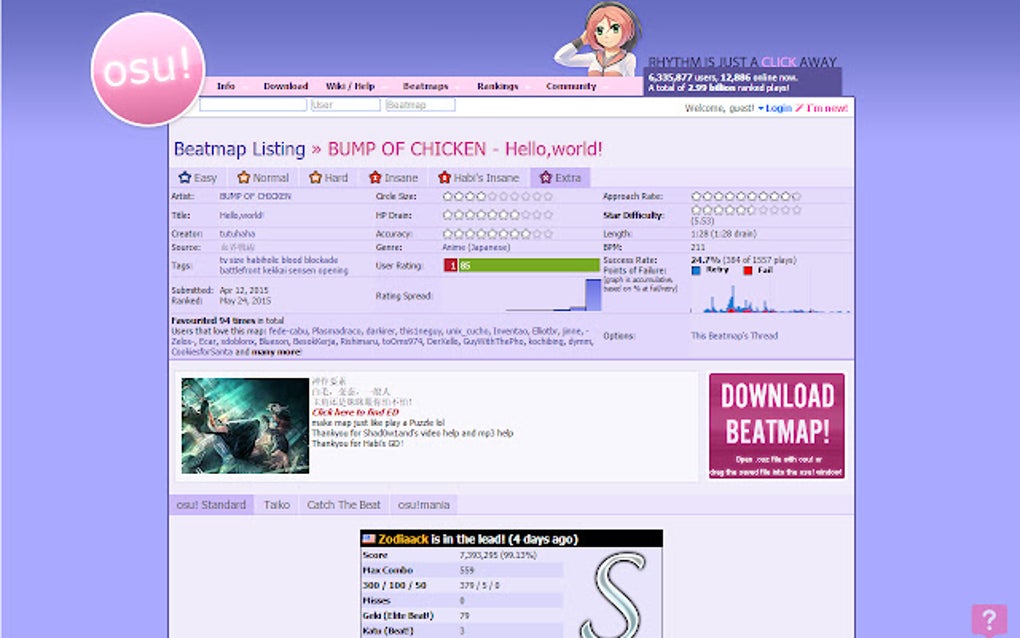Open the Download menu
The image size is (1020, 638).
(x=286, y=86)
